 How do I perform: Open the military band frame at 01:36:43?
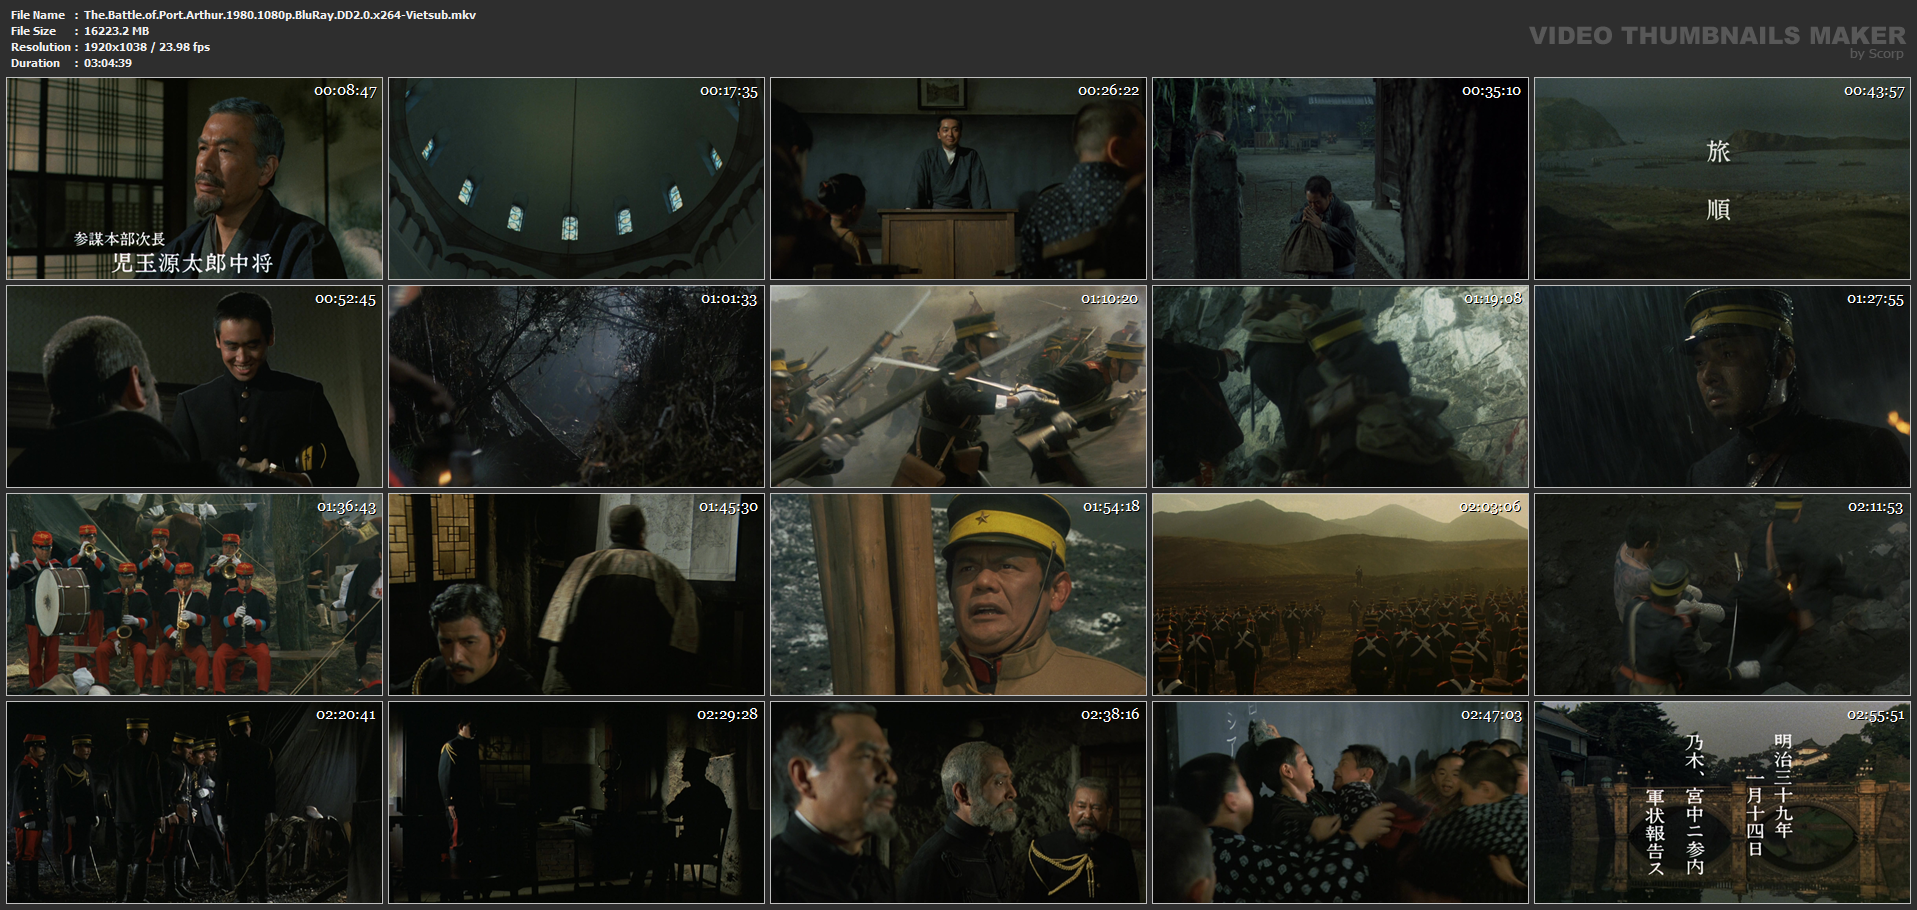[195, 595]
